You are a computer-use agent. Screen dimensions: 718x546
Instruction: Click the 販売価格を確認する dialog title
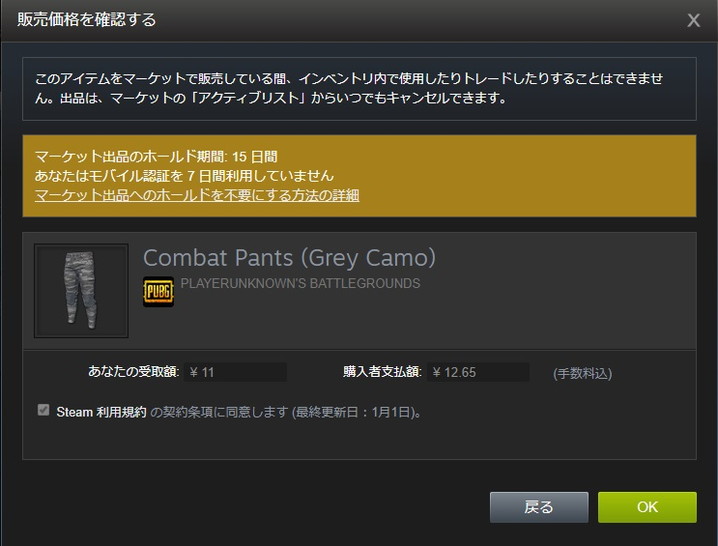tap(87, 20)
